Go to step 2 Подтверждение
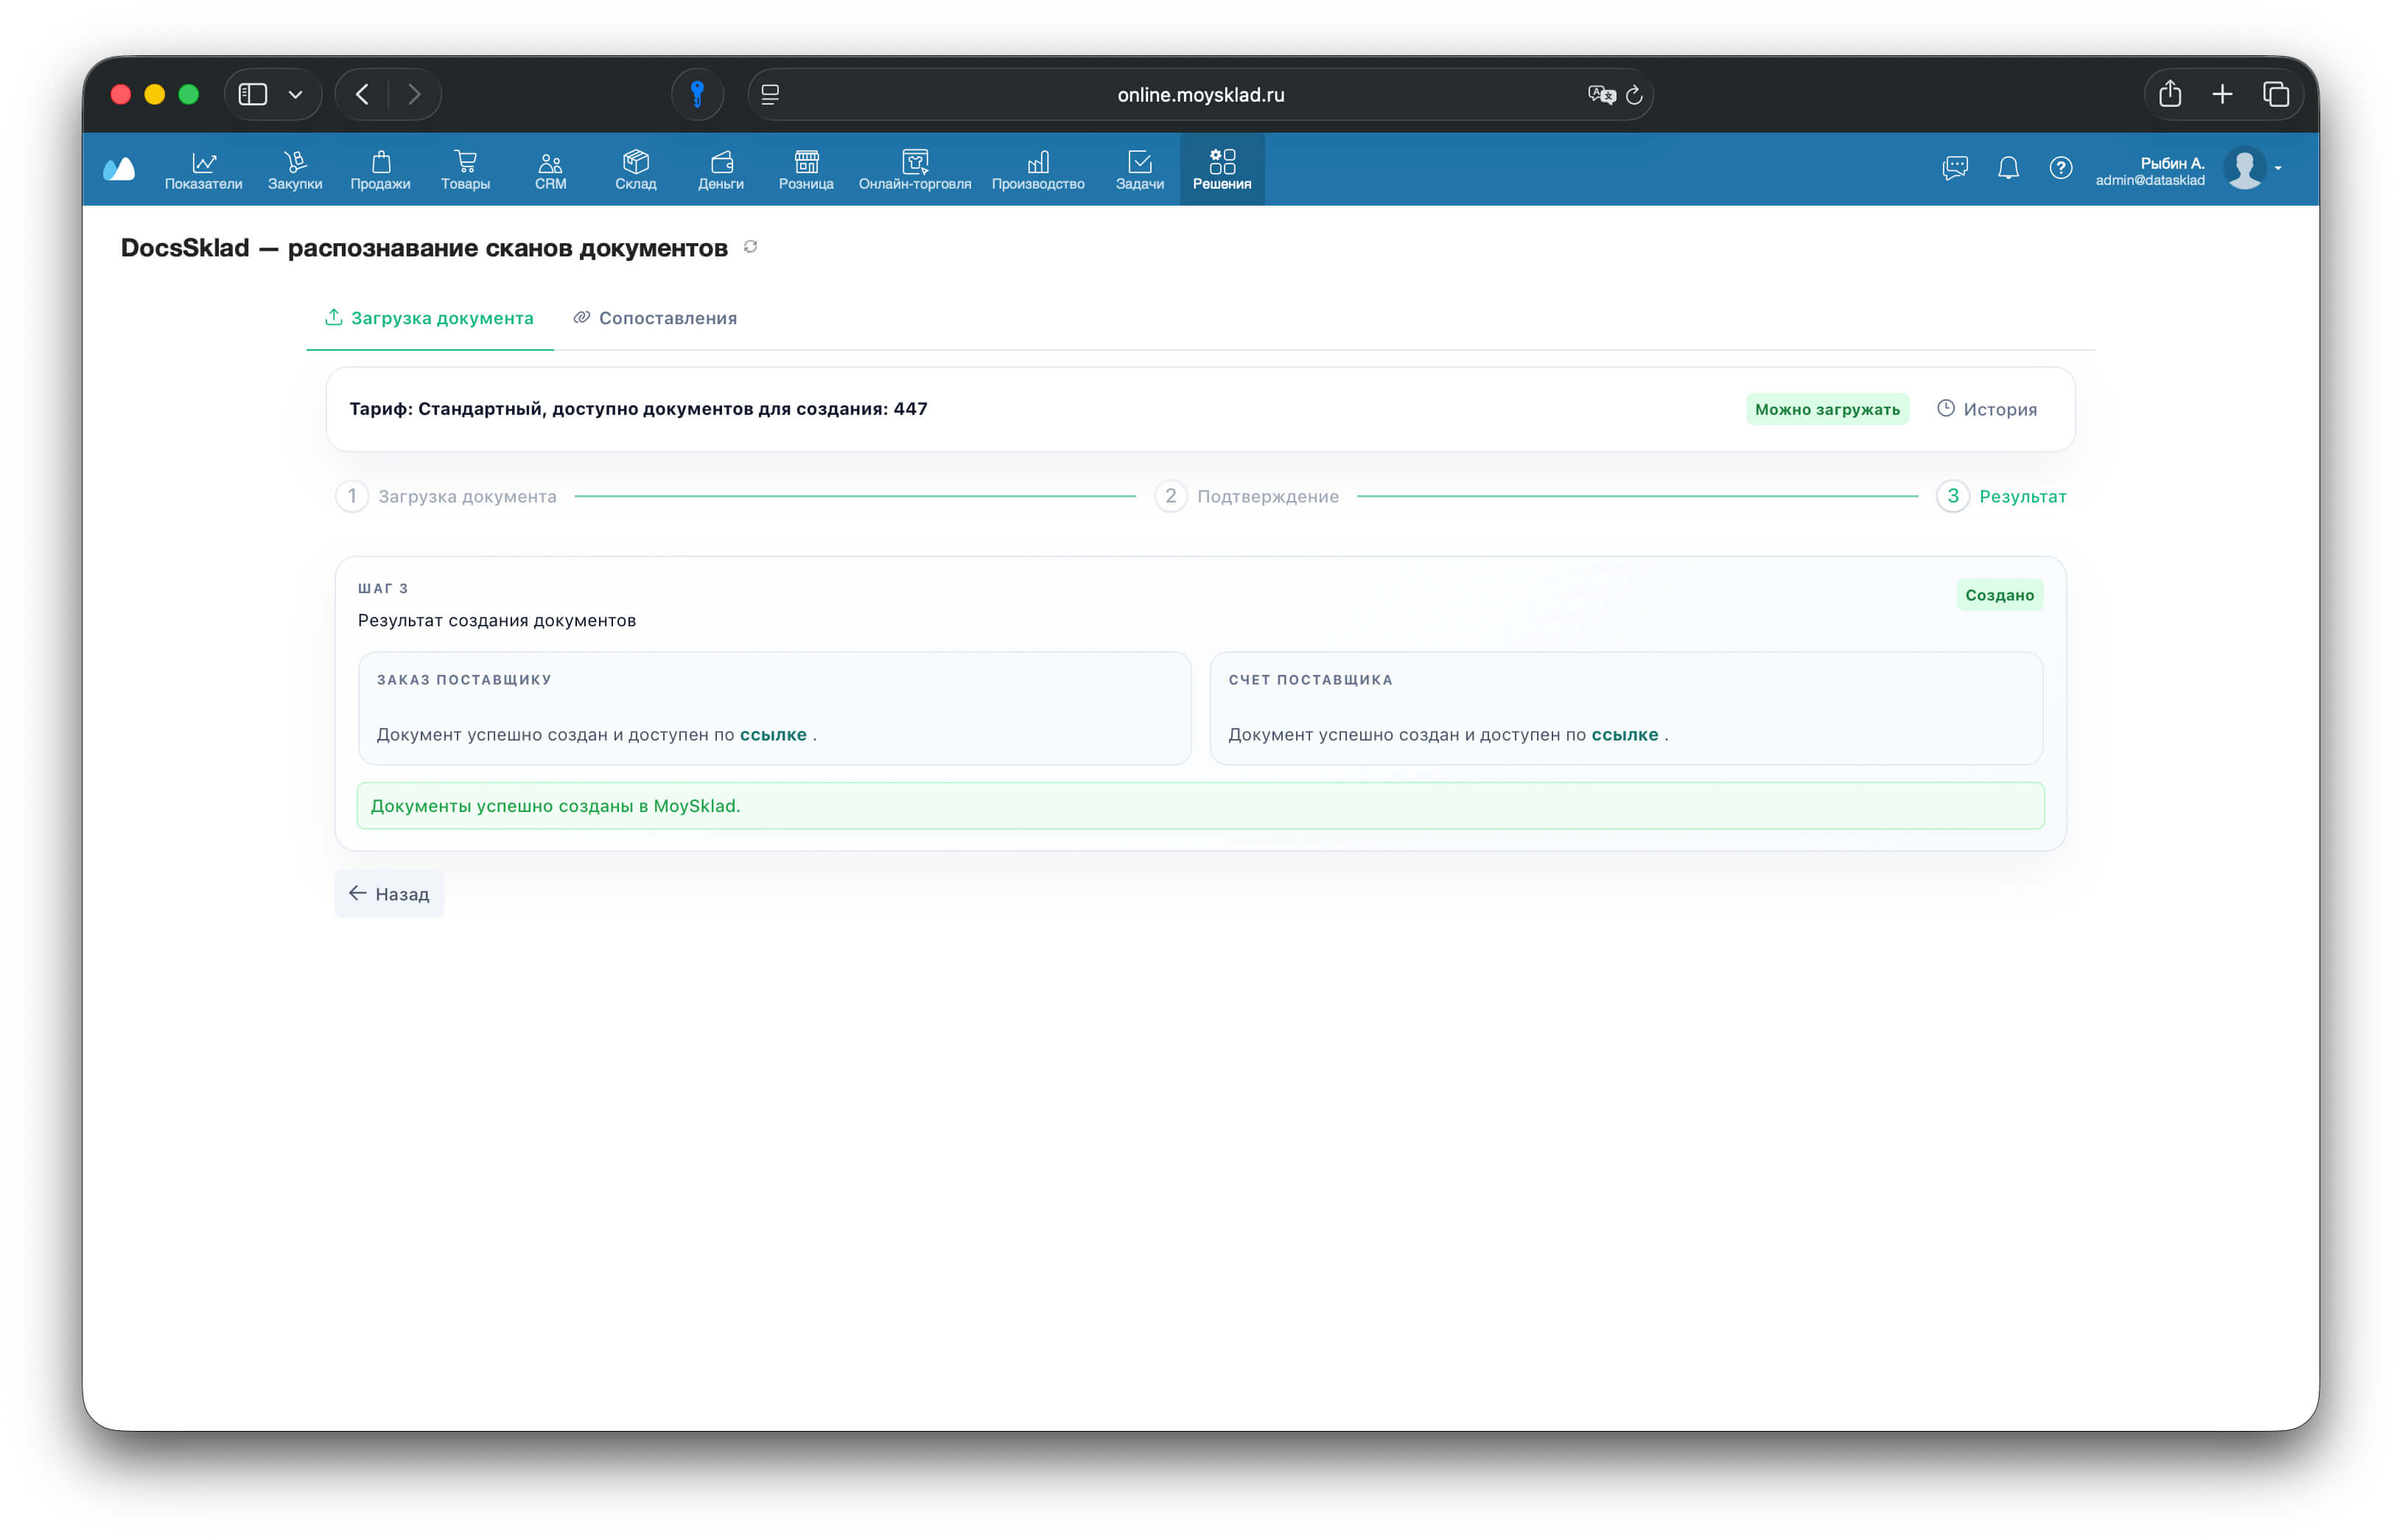The width and height of the screenshot is (2402, 1540). click(x=1247, y=496)
